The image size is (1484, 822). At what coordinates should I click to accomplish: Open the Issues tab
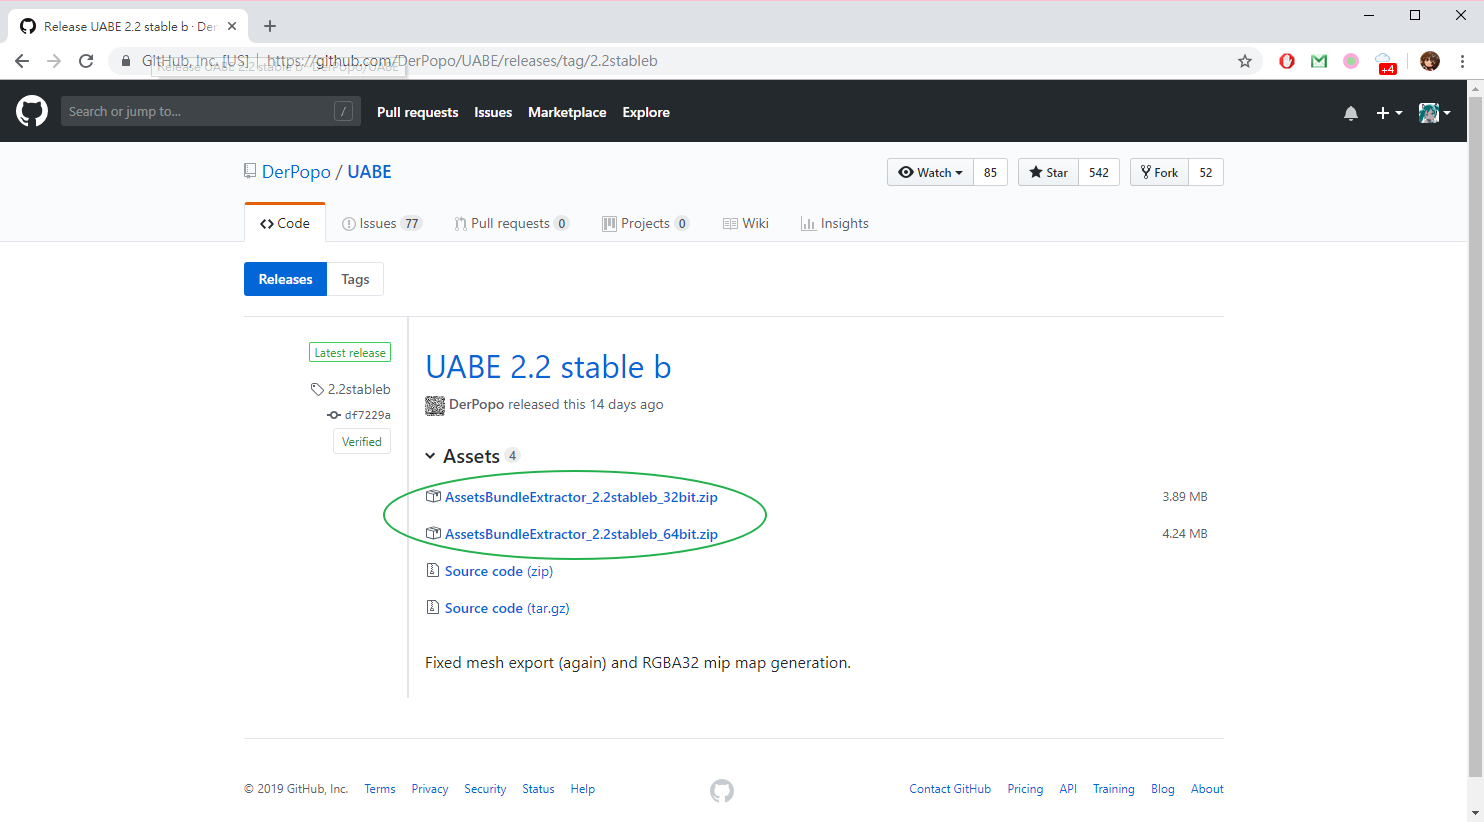[381, 223]
